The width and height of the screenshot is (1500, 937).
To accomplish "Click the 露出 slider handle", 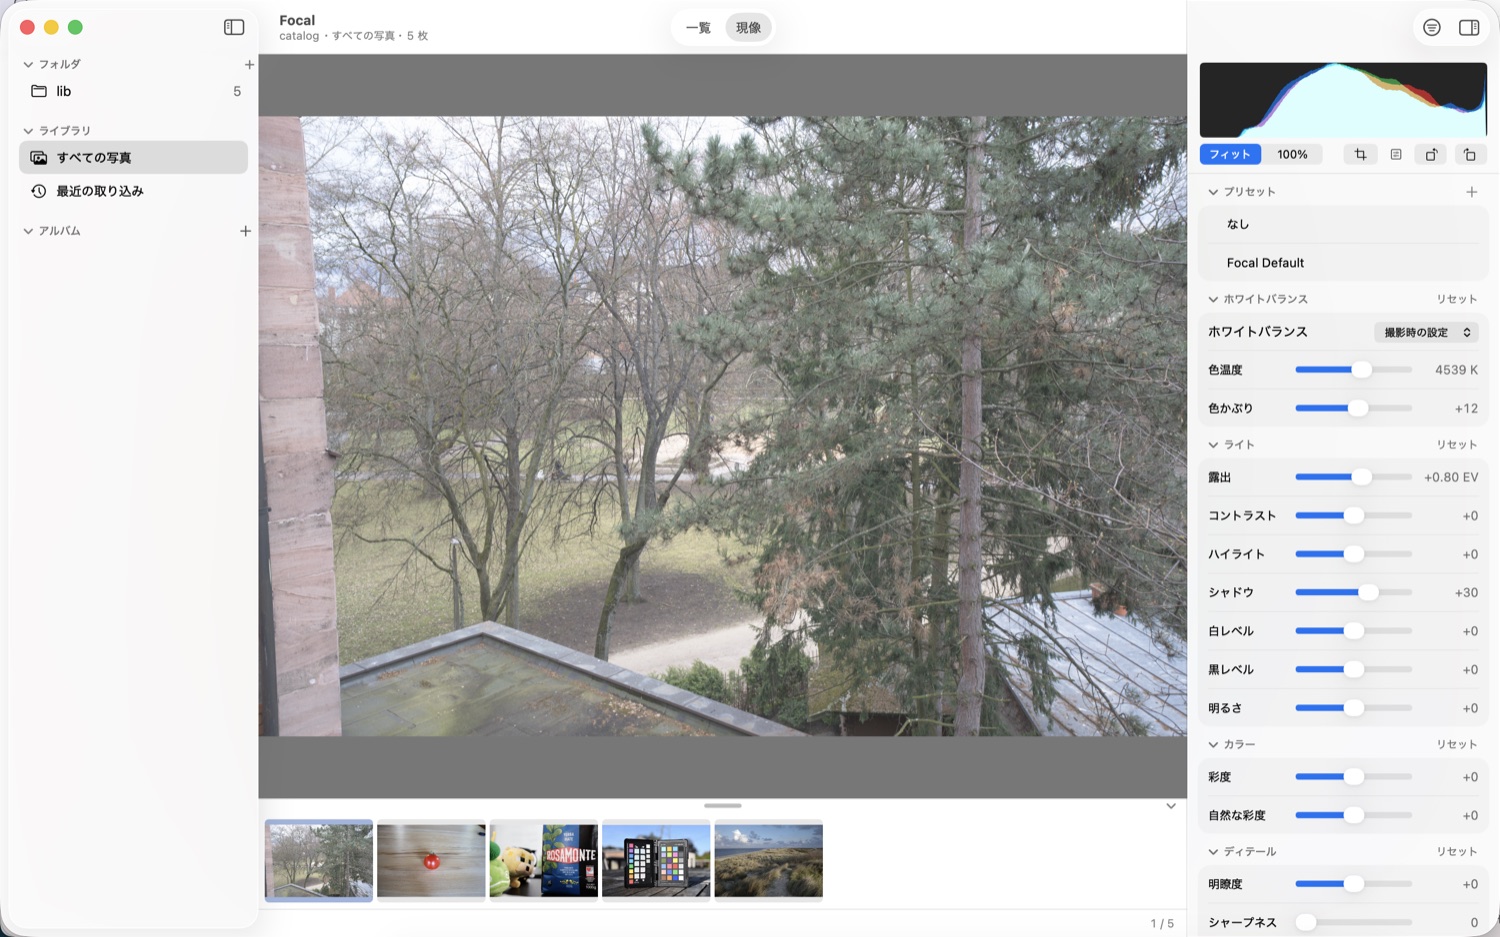I will click(x=1361, y=477).
